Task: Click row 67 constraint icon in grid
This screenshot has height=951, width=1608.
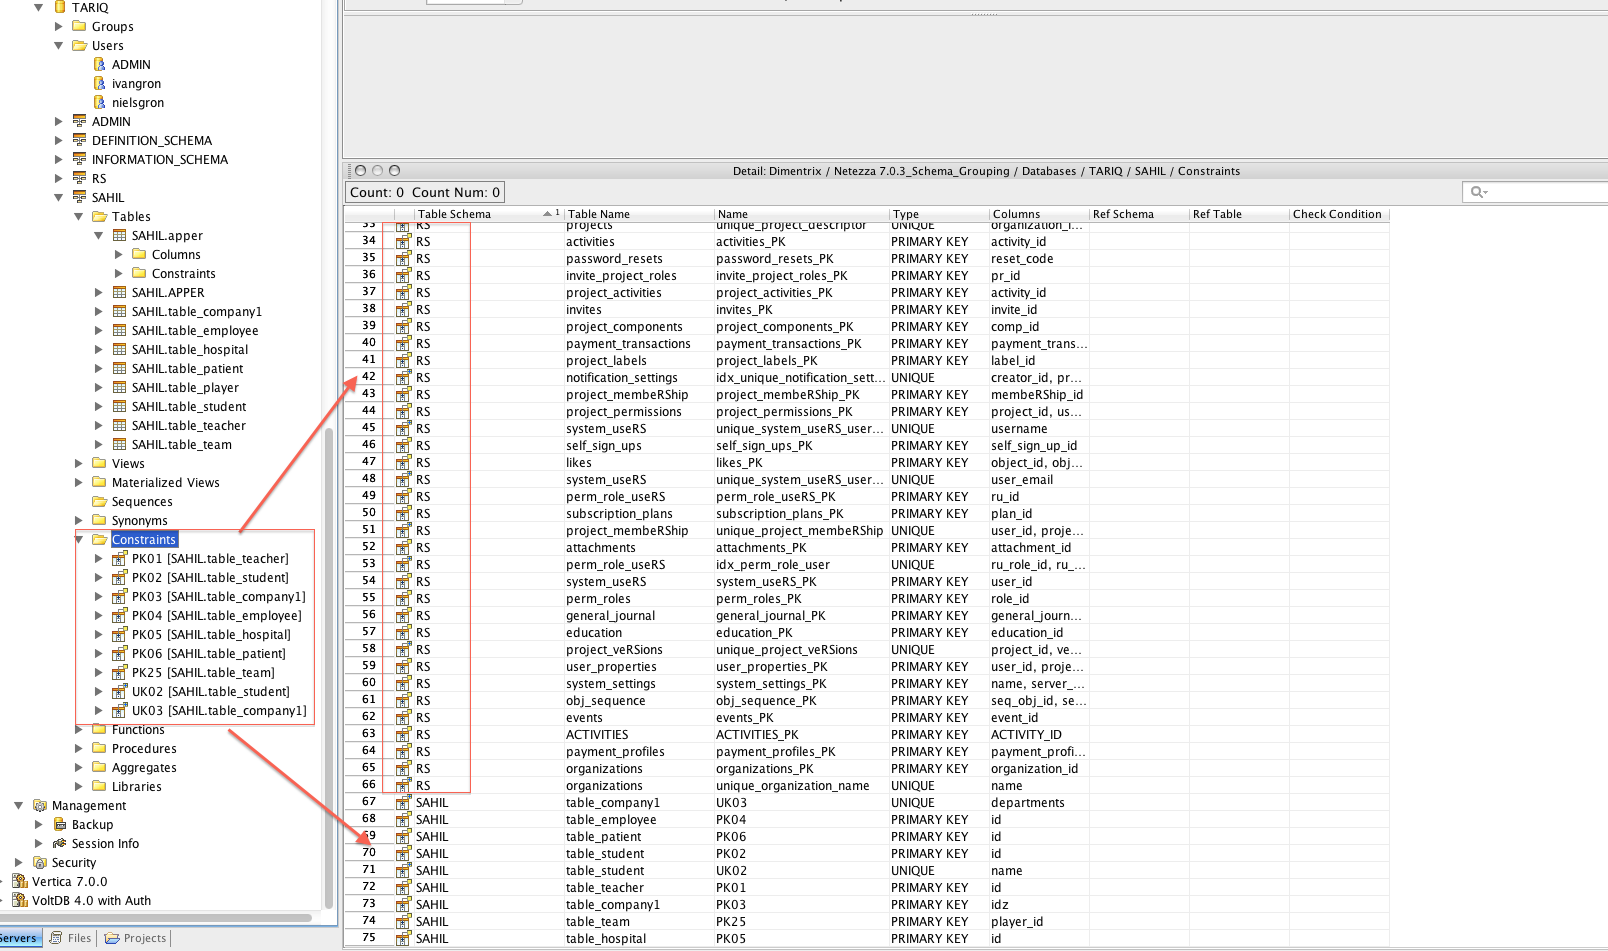Action: 403,802
